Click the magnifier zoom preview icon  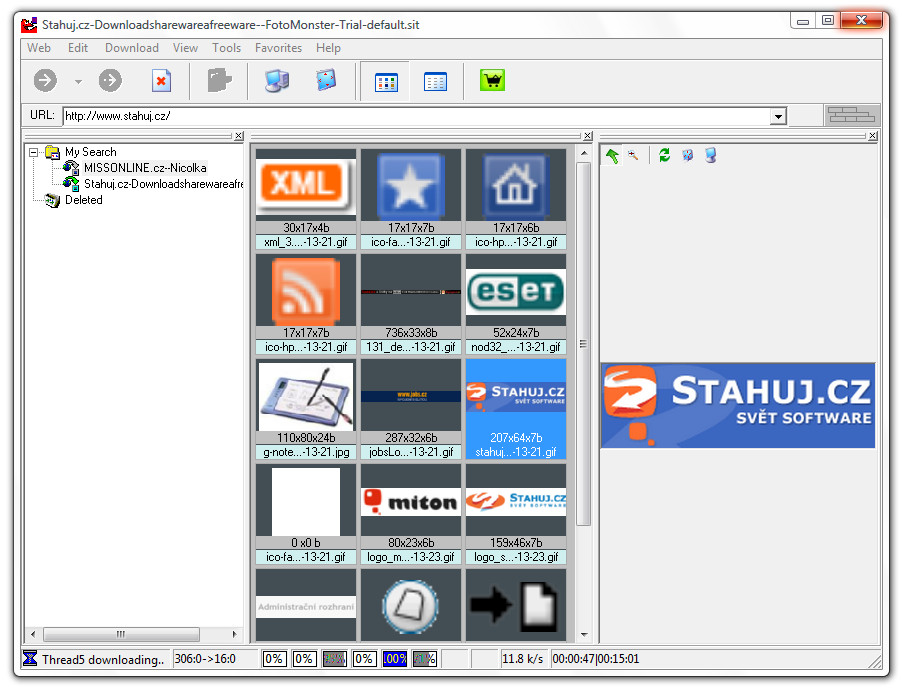(x=633, y=155)
